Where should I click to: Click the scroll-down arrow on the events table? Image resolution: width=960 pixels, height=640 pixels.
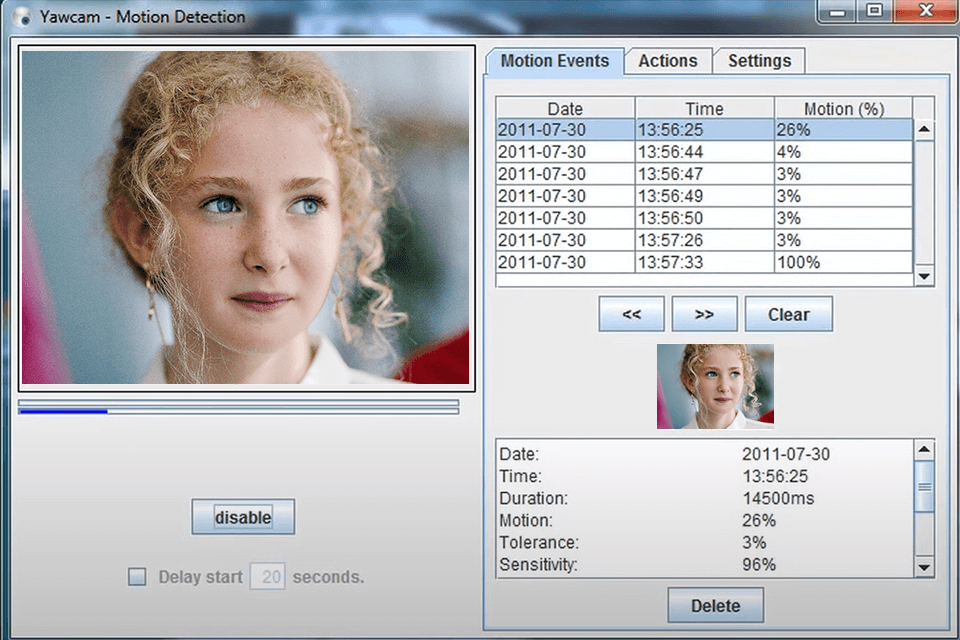coord(923,276)
